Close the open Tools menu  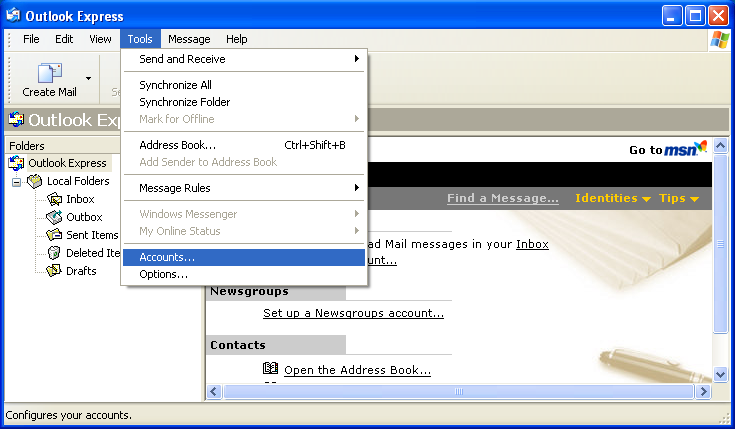[x=140, y=39]
